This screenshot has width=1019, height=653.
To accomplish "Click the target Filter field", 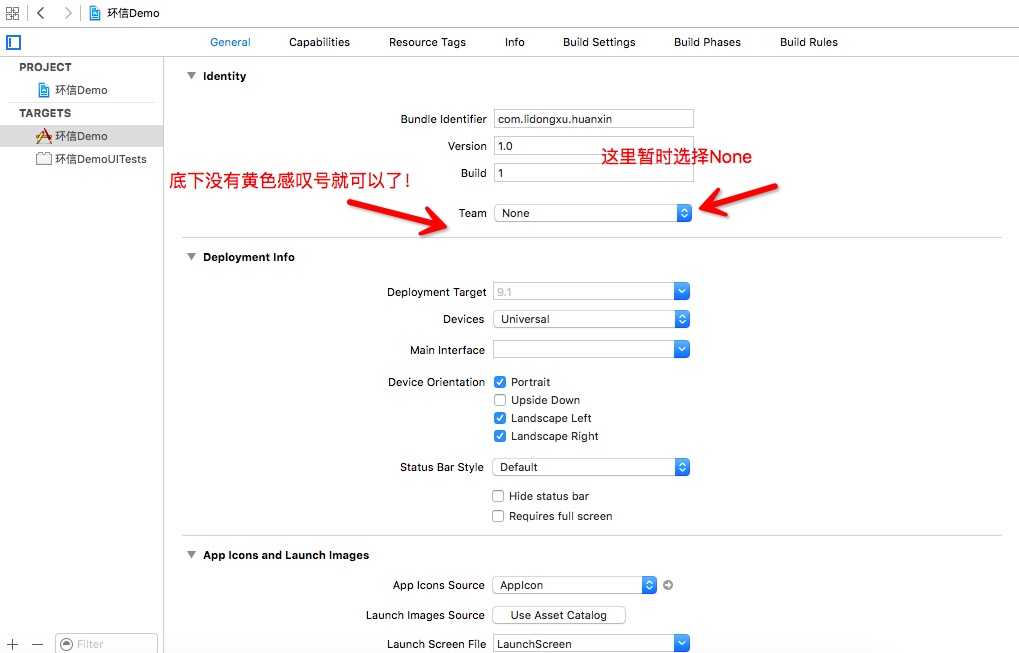I will pyautogui.click(x=107, y=644).
